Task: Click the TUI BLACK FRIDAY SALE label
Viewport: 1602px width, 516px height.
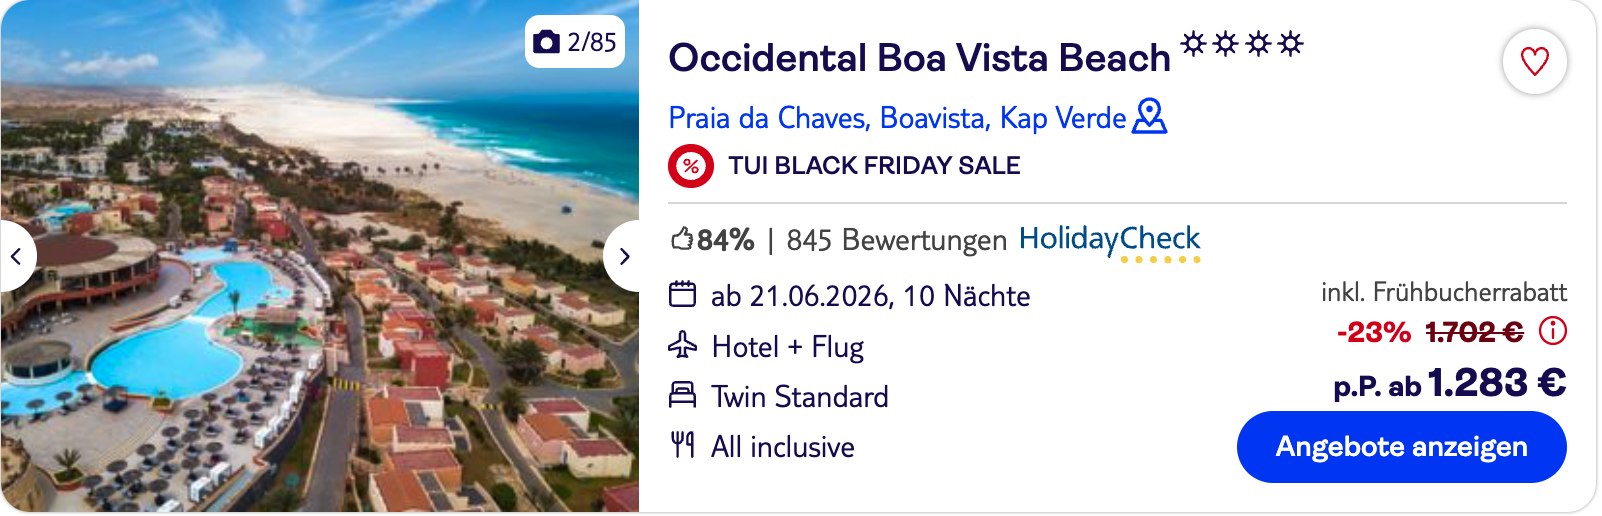Action: (x=874, y=166)
